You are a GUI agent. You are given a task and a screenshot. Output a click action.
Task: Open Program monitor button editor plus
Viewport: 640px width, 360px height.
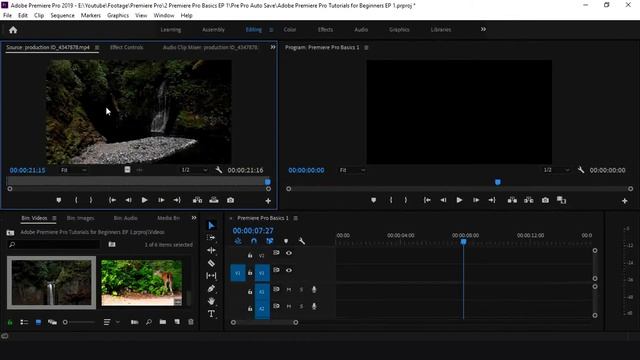624,201
